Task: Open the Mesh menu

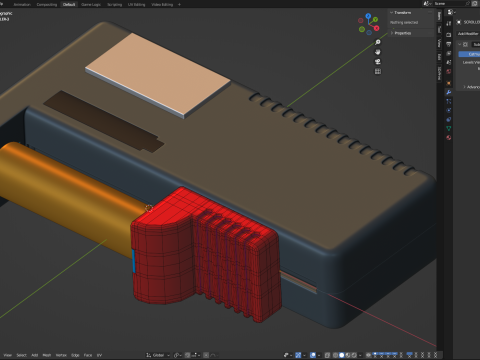Action: [x=47, y=355]
